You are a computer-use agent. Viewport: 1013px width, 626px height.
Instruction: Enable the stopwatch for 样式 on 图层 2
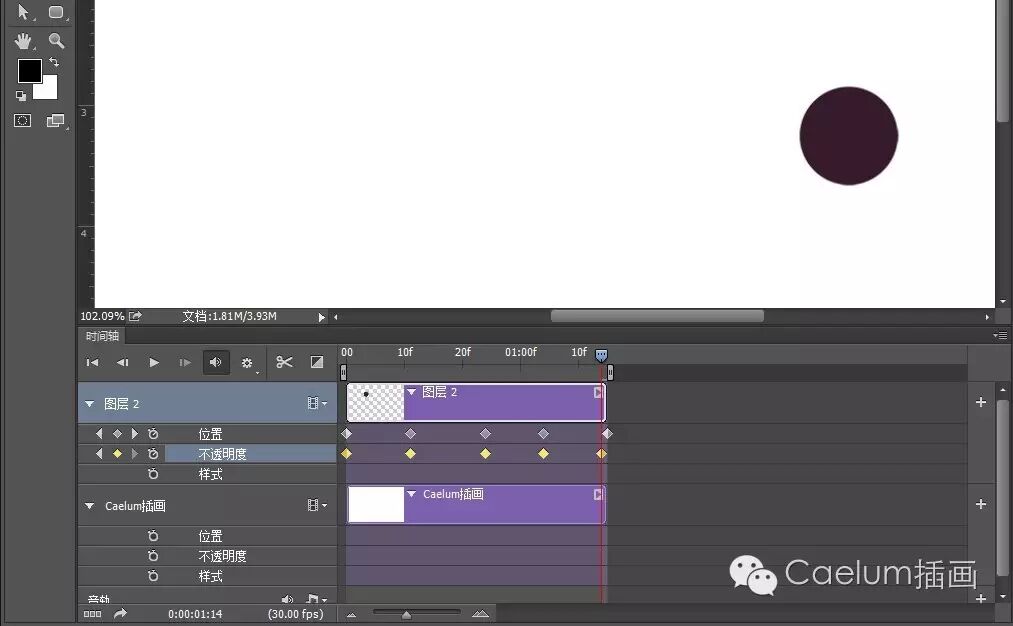[x=152, y=474]
